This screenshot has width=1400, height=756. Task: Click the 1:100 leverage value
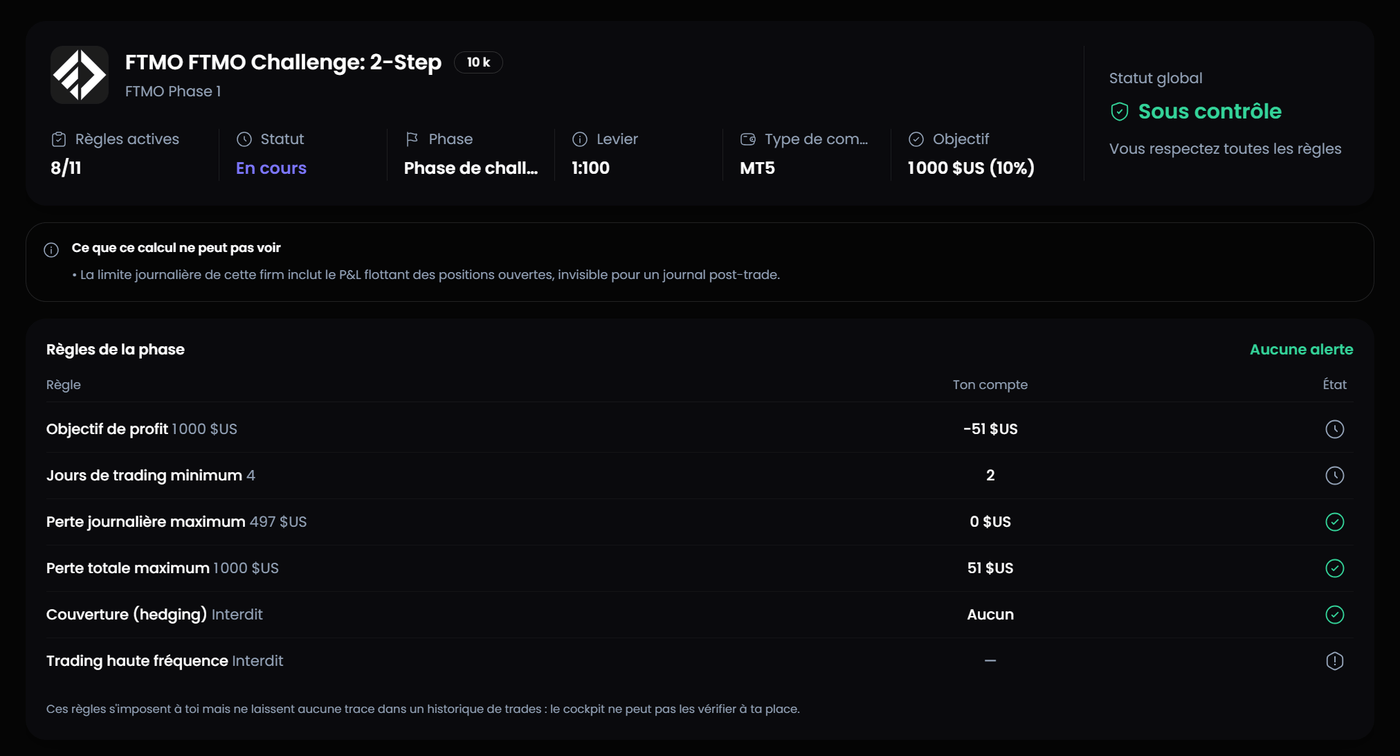point(591,168)
